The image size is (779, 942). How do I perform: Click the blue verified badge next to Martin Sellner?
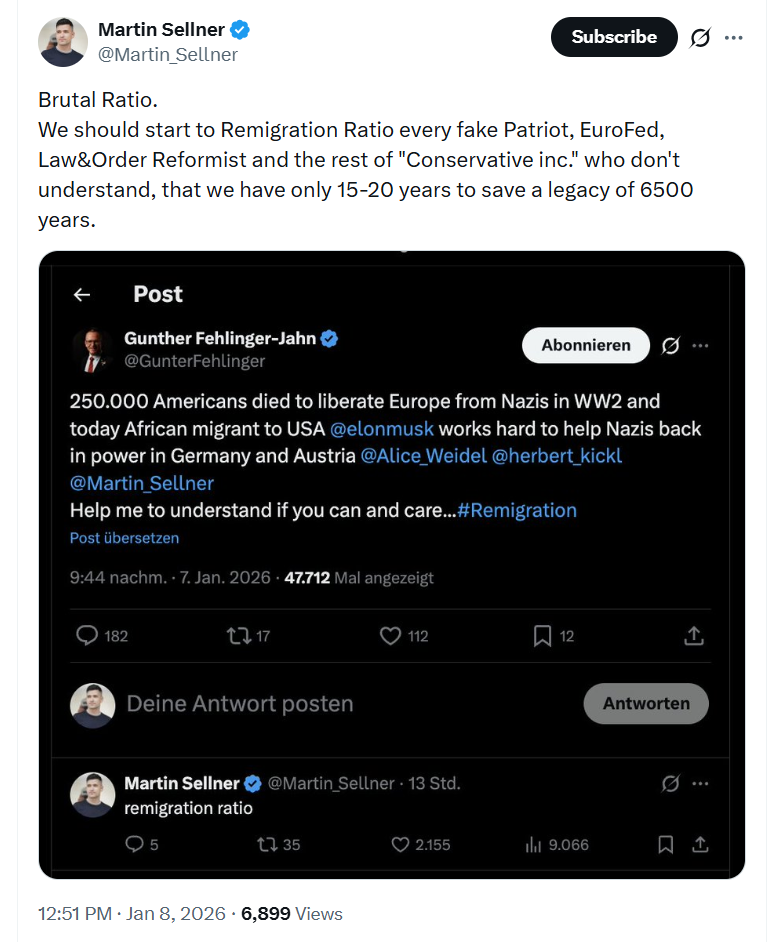240,30
